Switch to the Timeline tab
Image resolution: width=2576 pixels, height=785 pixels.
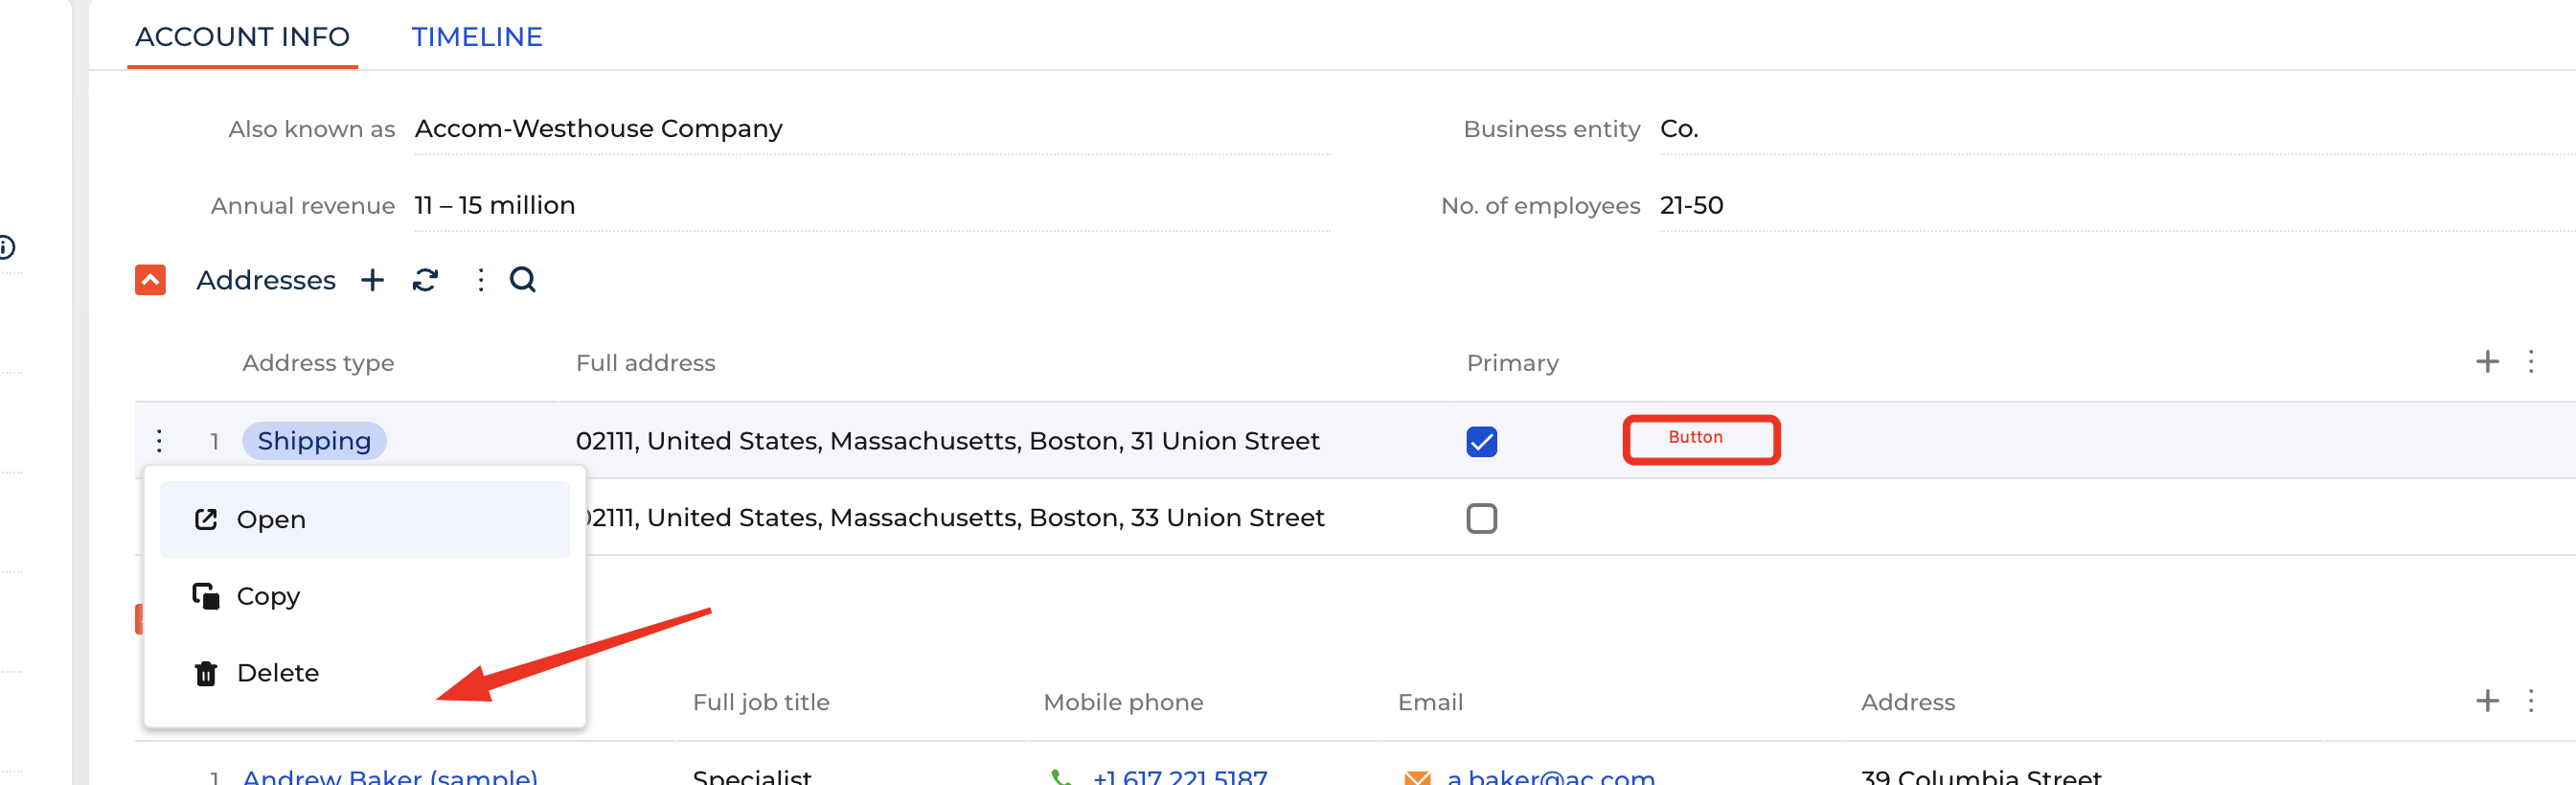tap(477, 37)
